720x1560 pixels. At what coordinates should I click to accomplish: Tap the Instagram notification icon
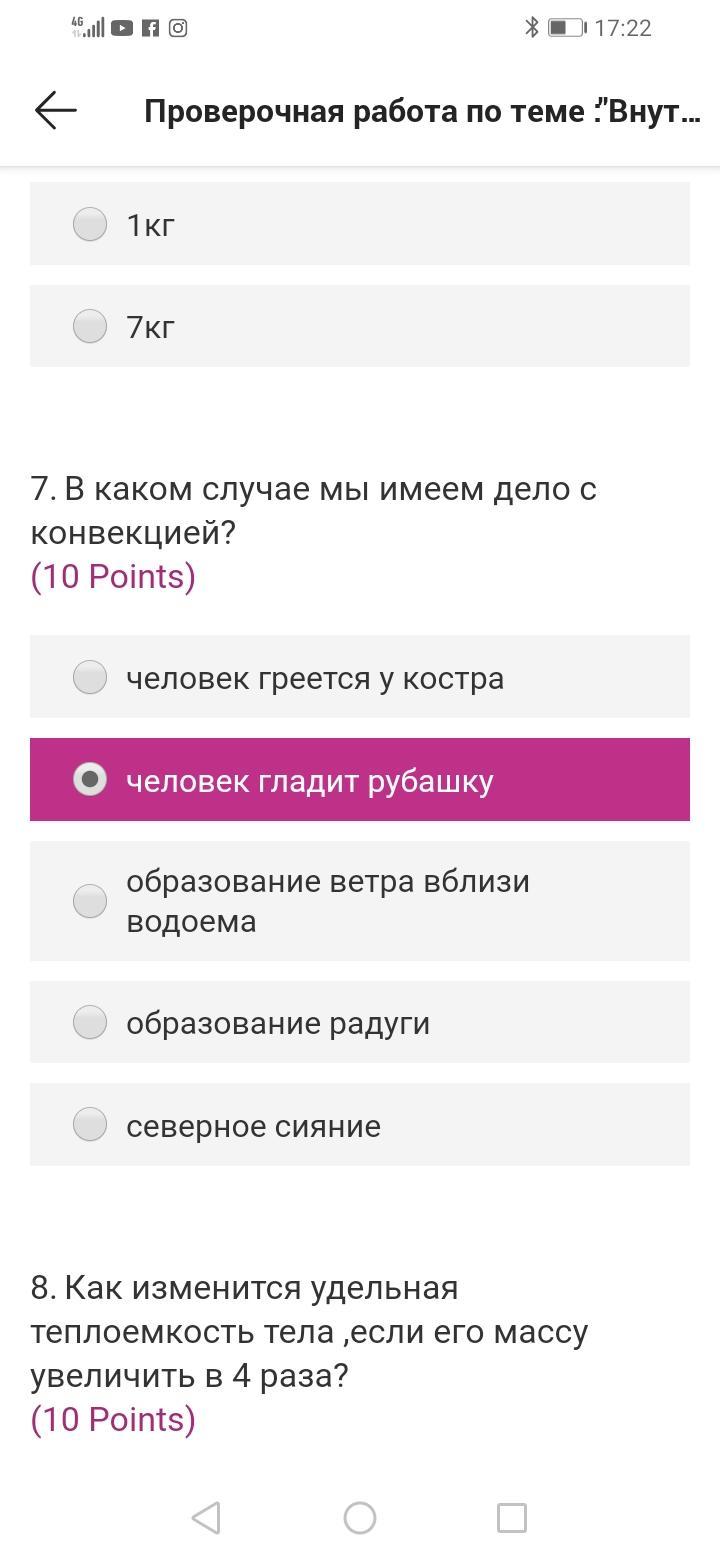click(178, 28)
